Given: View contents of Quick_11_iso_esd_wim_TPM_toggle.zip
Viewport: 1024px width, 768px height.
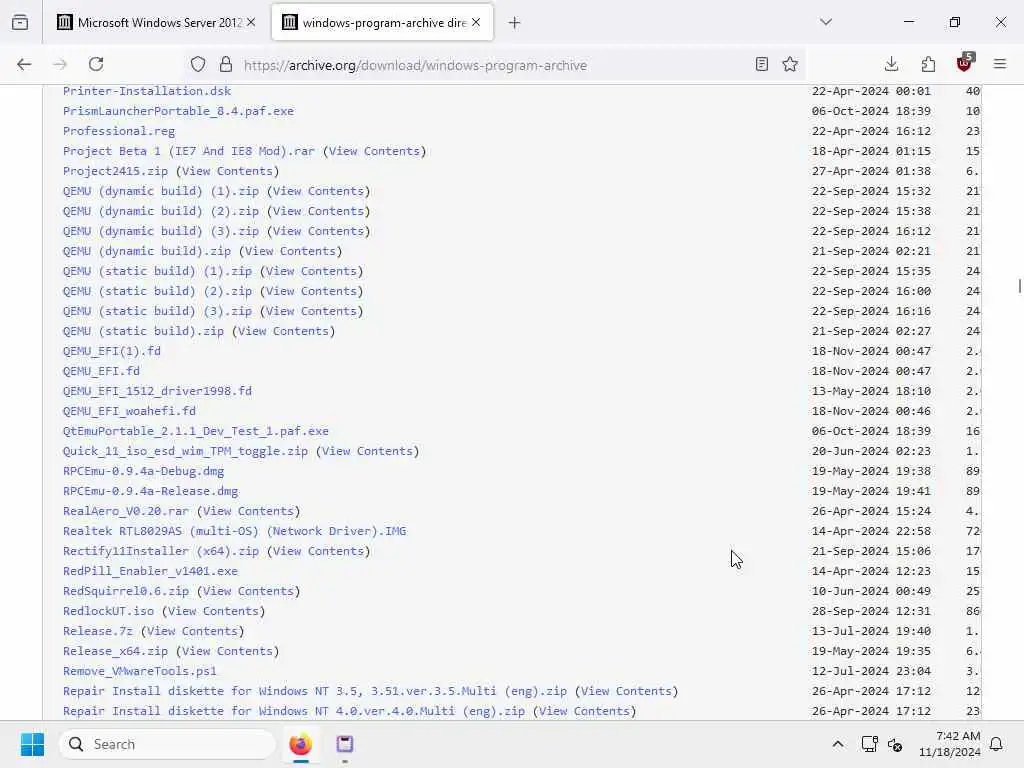Looking at the screenshot, I should pyautogui.click(x=367, y=451).
